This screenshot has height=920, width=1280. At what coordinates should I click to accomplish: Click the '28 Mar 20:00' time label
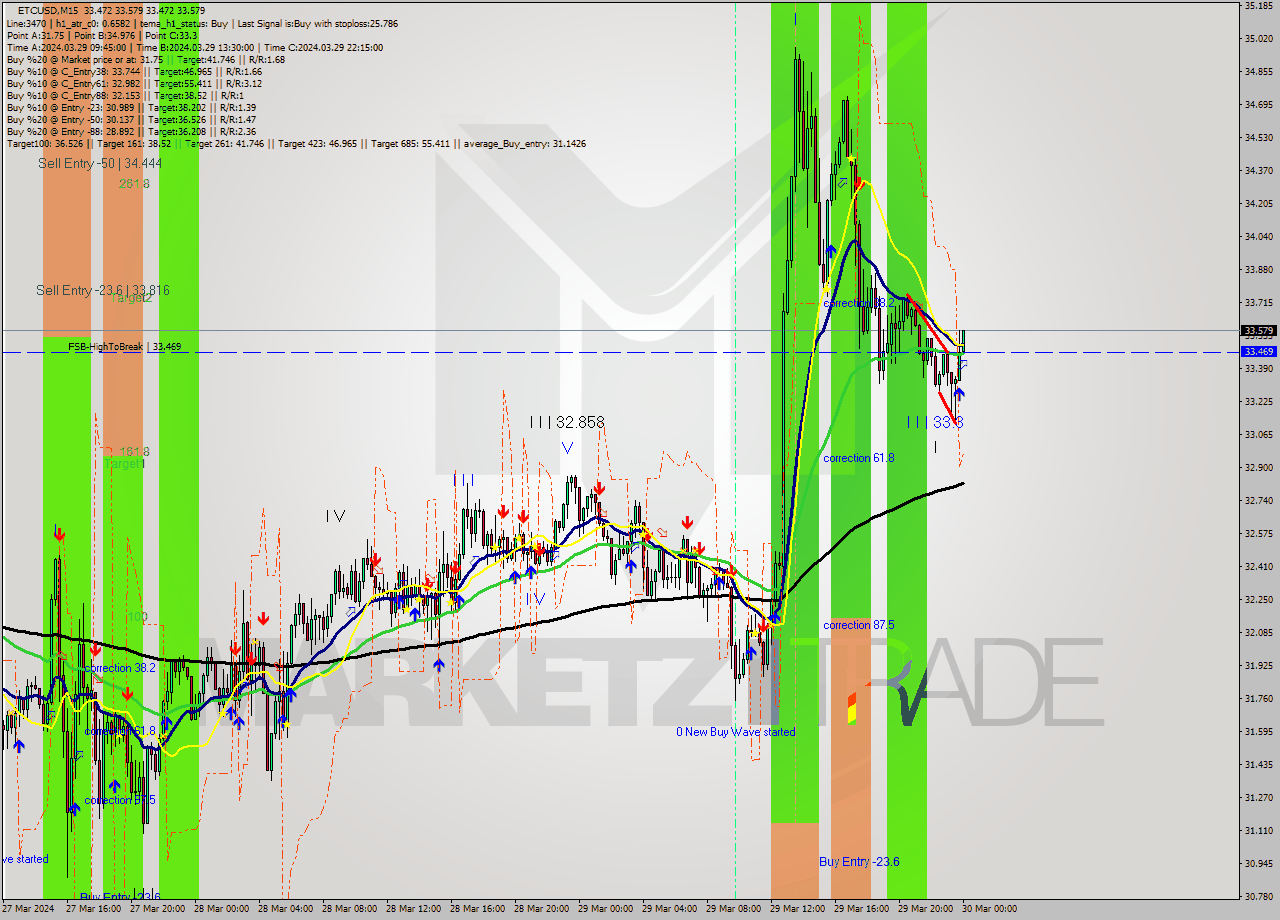click(x=541, y=909)
